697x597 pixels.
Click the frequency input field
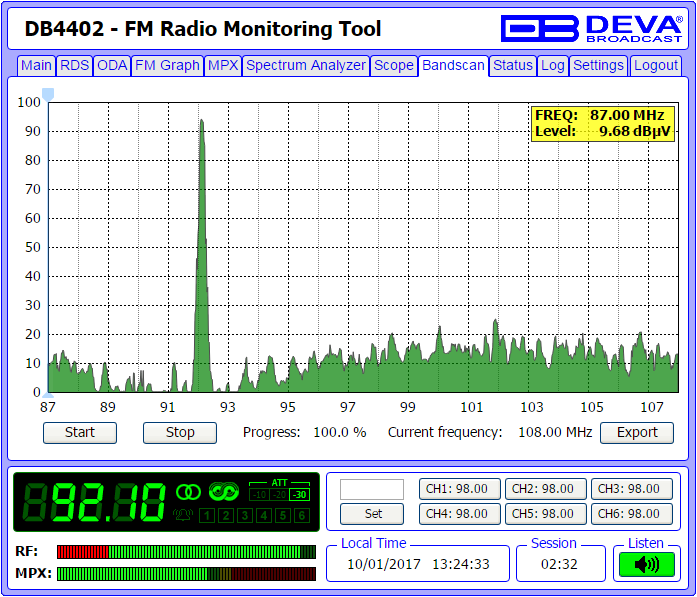372,489
